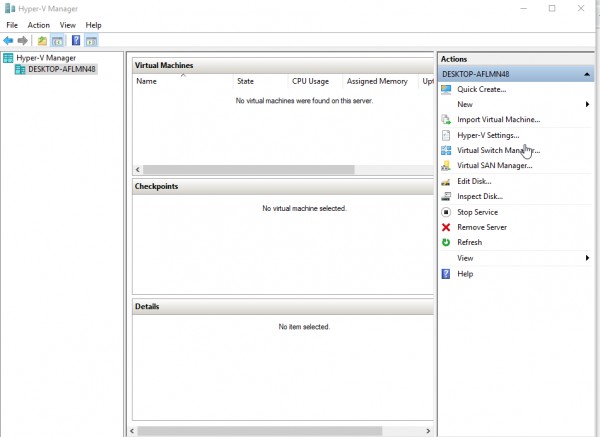This screenshot has height=437, width=600.
Task: Open the View action item
Action: [465, 258]
